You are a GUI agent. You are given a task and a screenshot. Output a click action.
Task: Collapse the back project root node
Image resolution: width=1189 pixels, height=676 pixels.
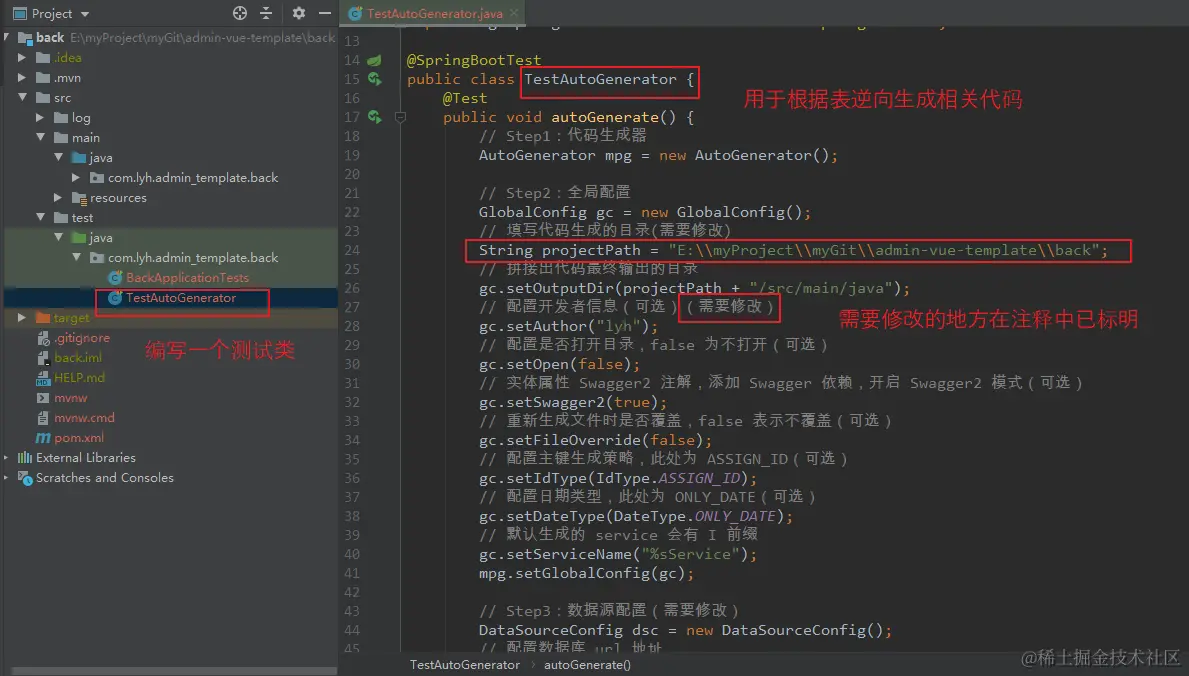(x=7, y=36)
